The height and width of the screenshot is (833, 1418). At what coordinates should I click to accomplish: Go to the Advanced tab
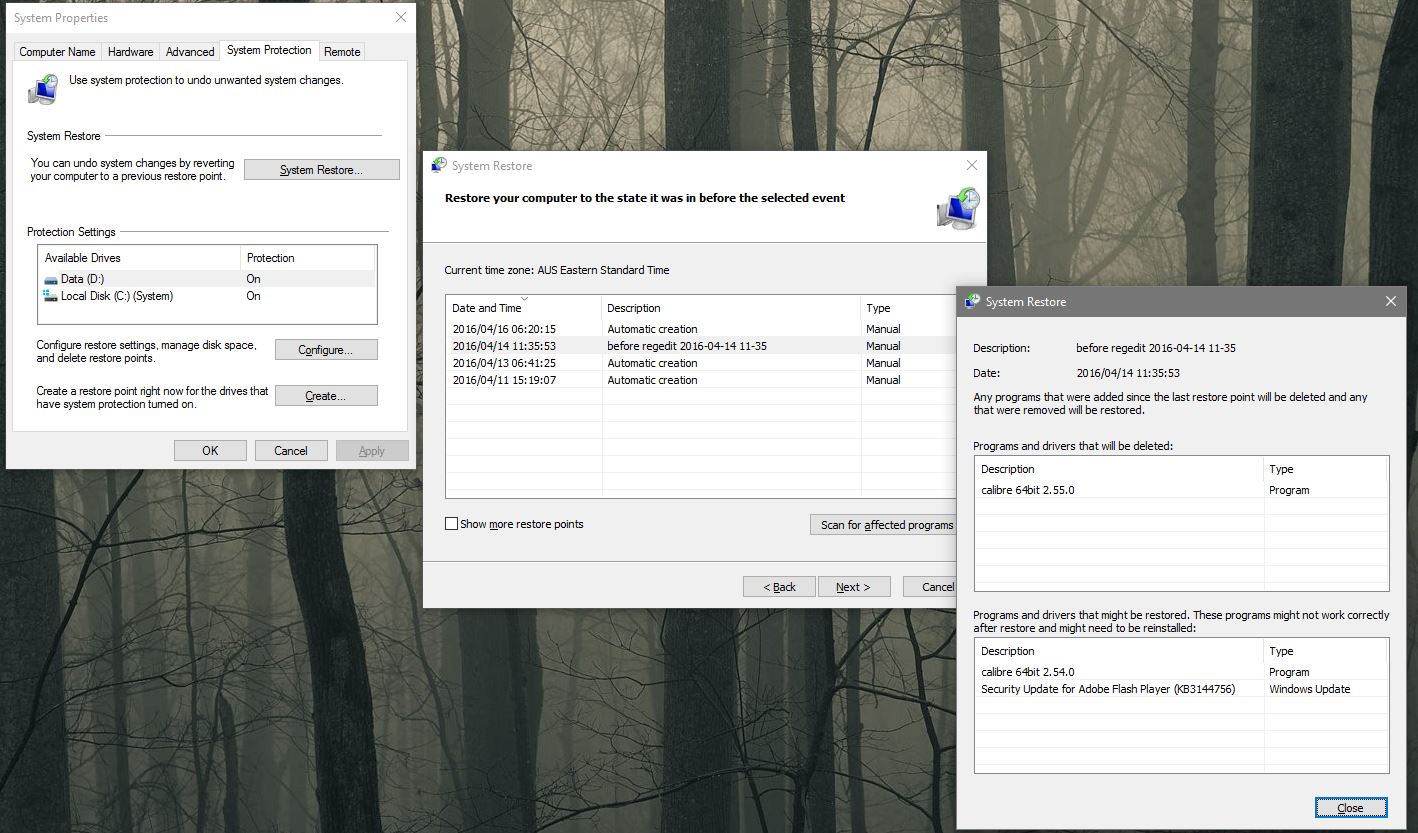pos(190,52)
